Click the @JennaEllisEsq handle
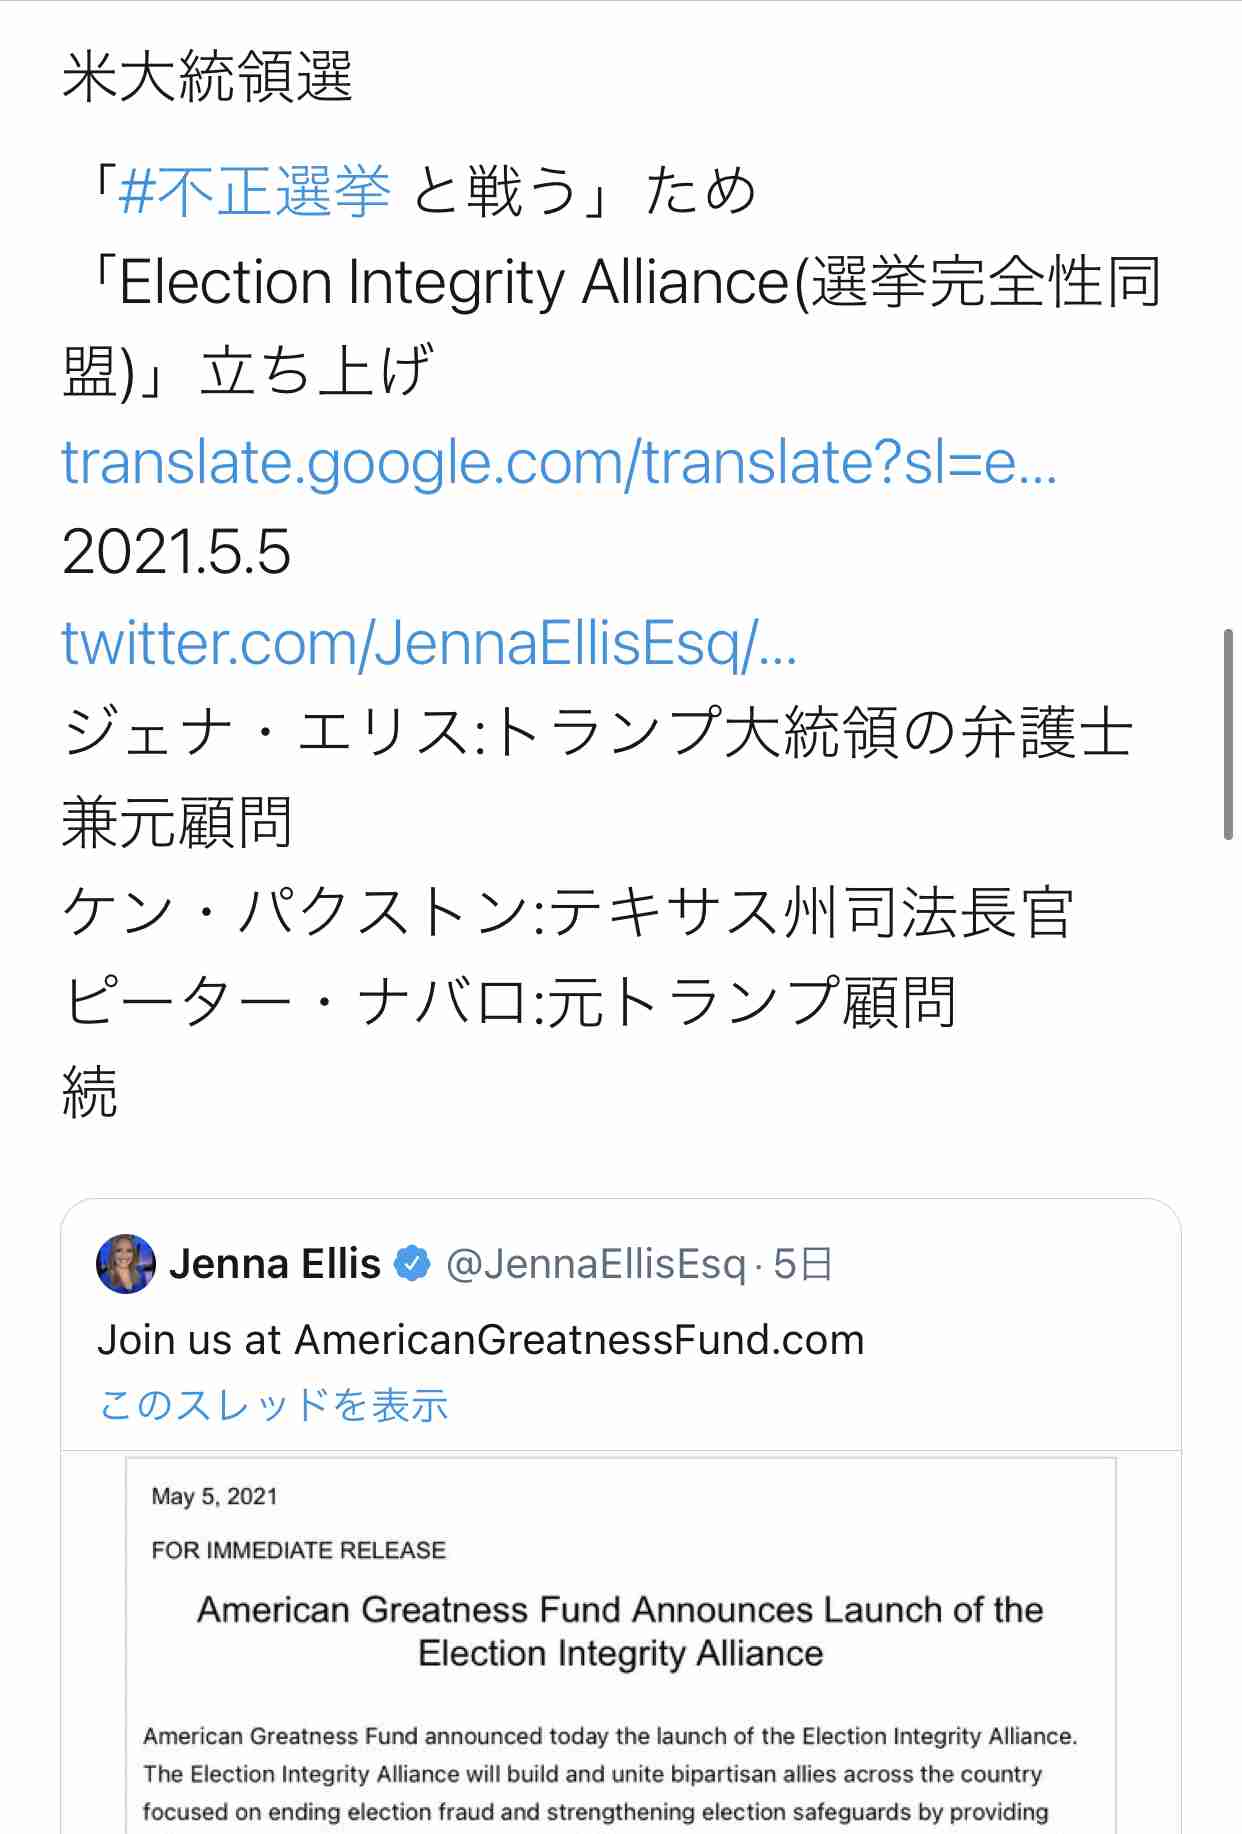 (596, 1263)
